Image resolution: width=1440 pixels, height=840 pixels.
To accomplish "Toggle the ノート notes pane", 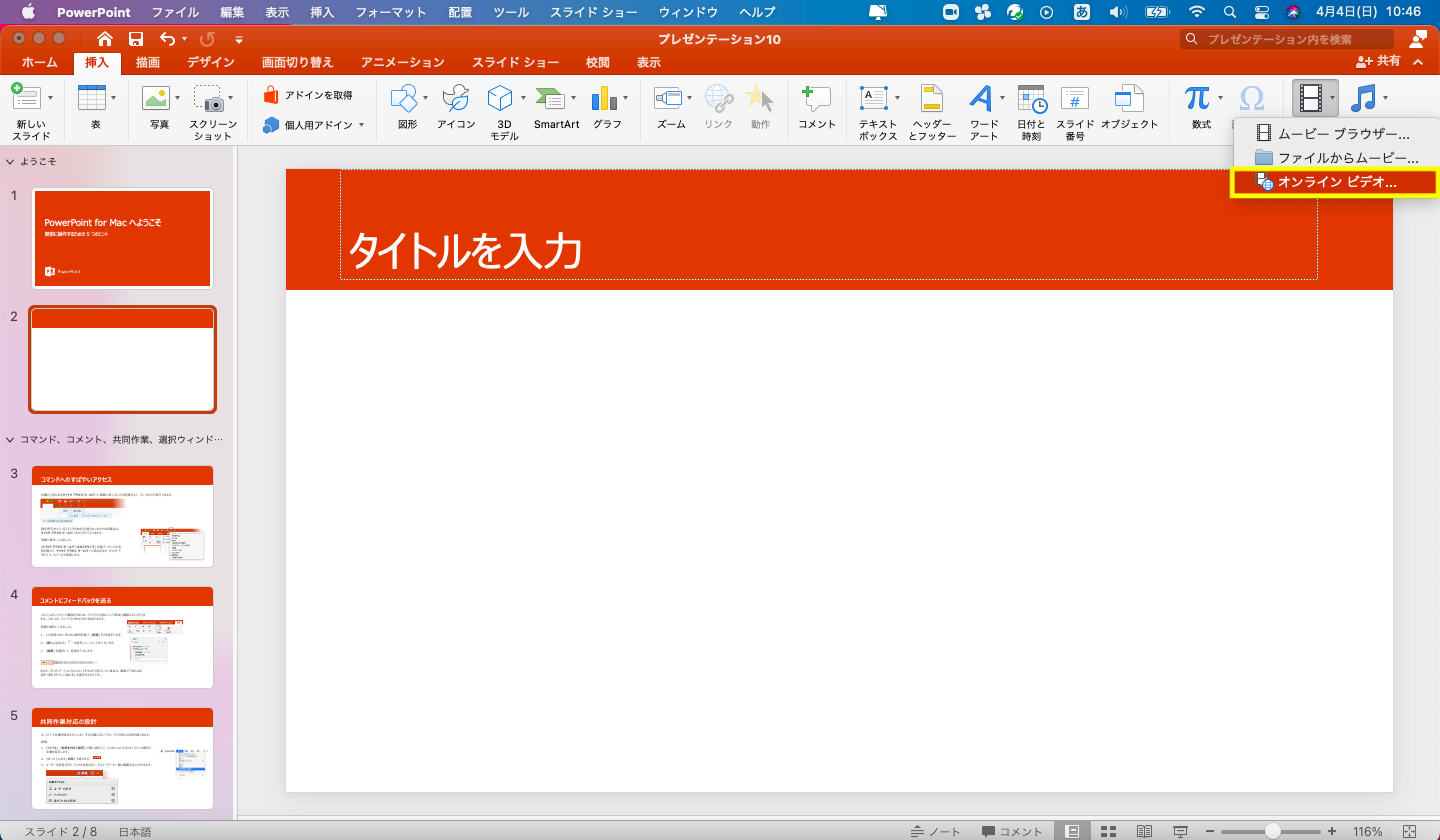I will pos(935,831).
